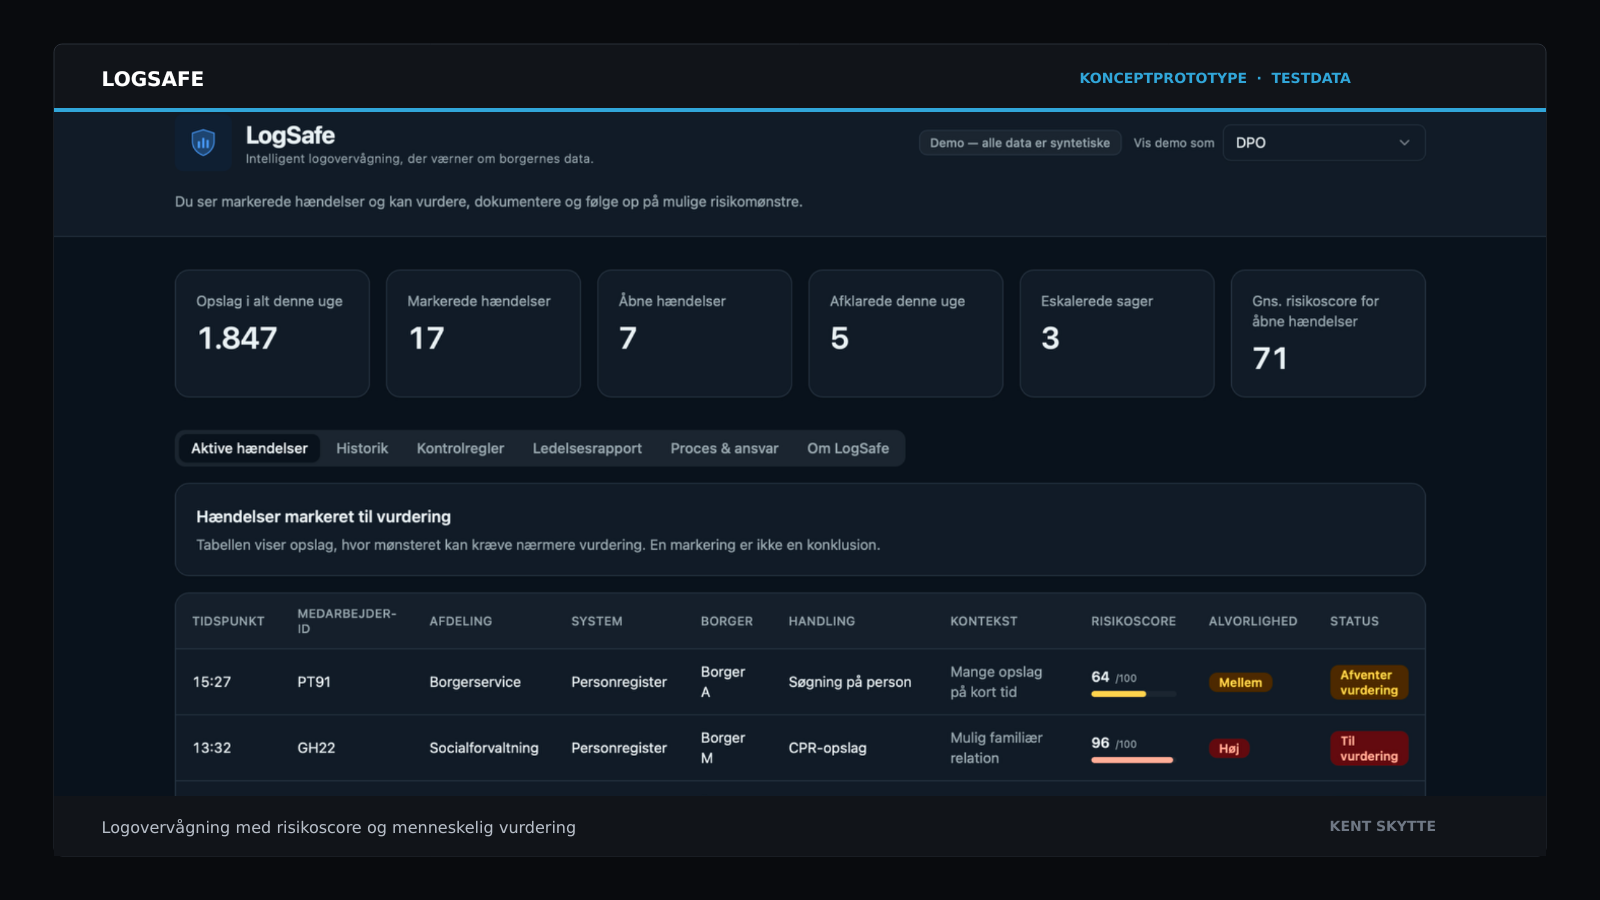Screen dimensions: 1600x900
Task: Click the risk score bar for 96
Action: [1133, 760]
